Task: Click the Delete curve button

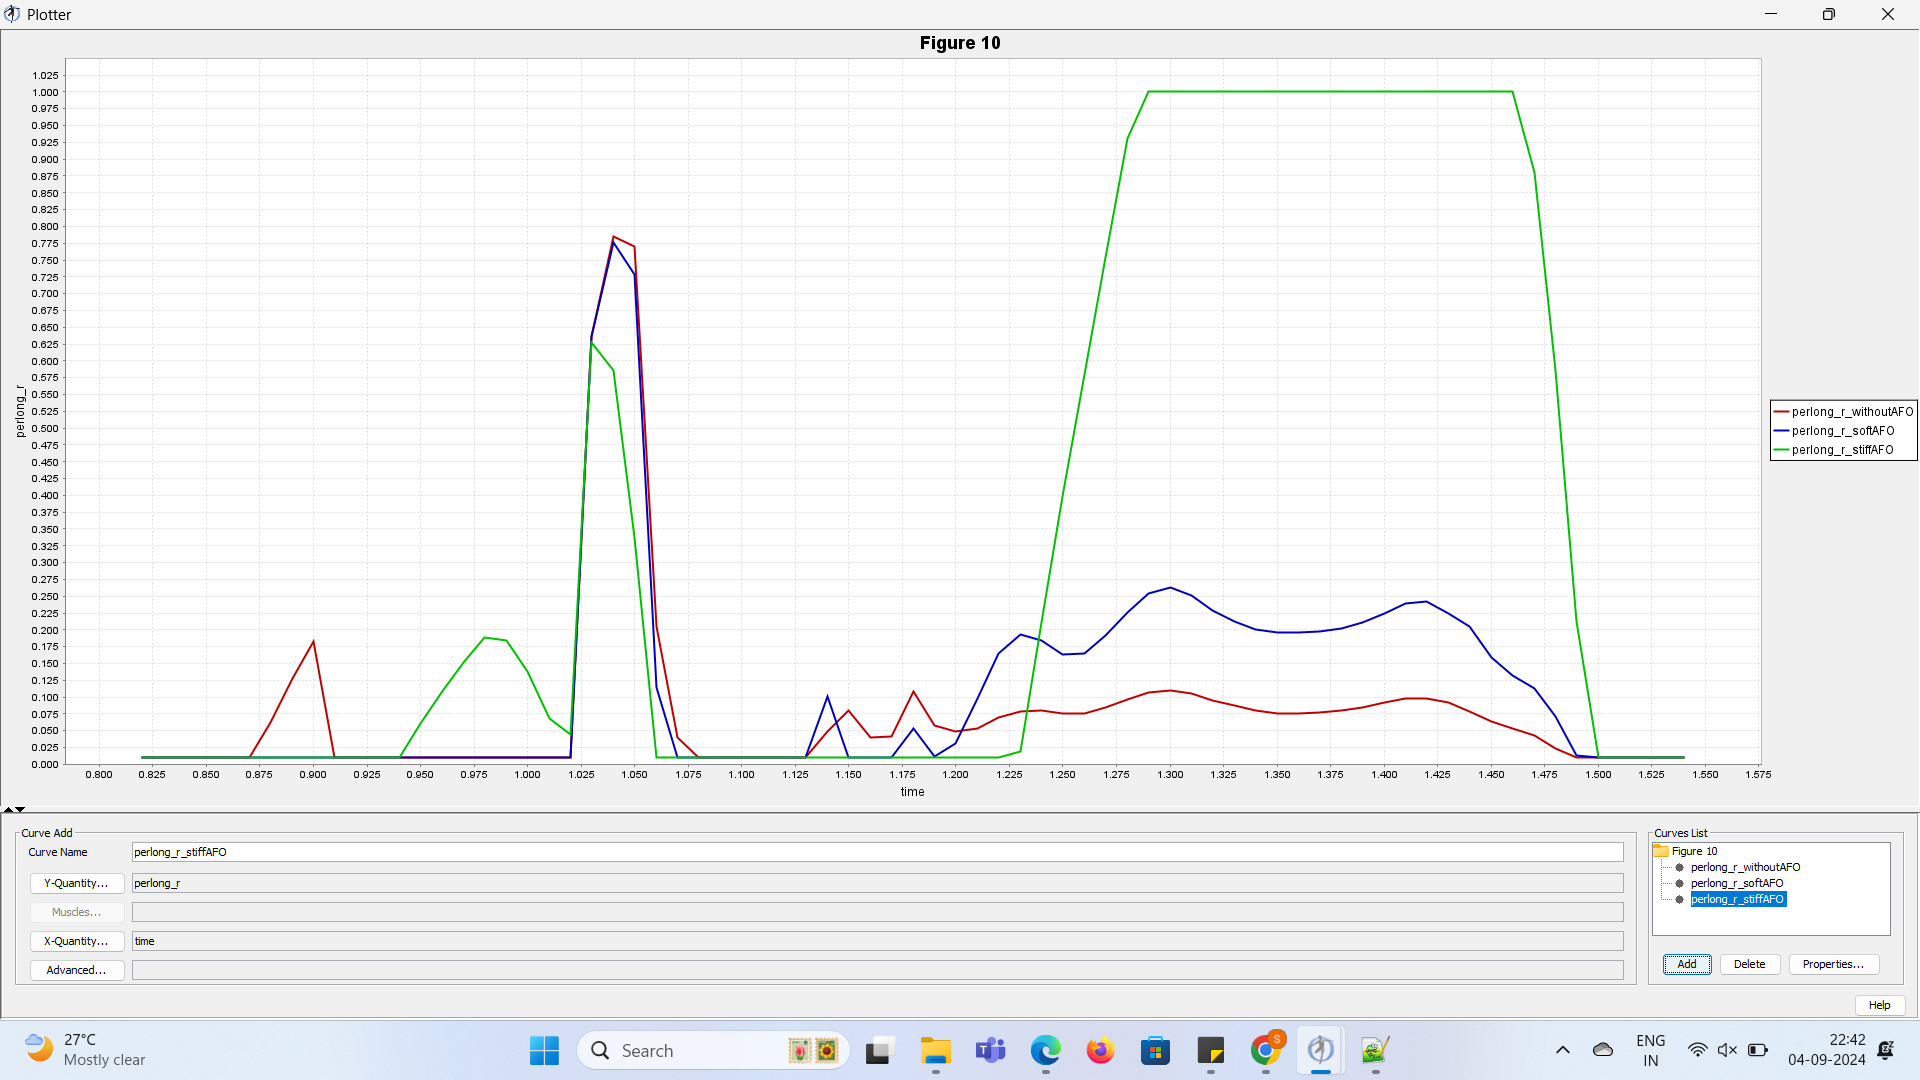Action: click(1749, 964)
